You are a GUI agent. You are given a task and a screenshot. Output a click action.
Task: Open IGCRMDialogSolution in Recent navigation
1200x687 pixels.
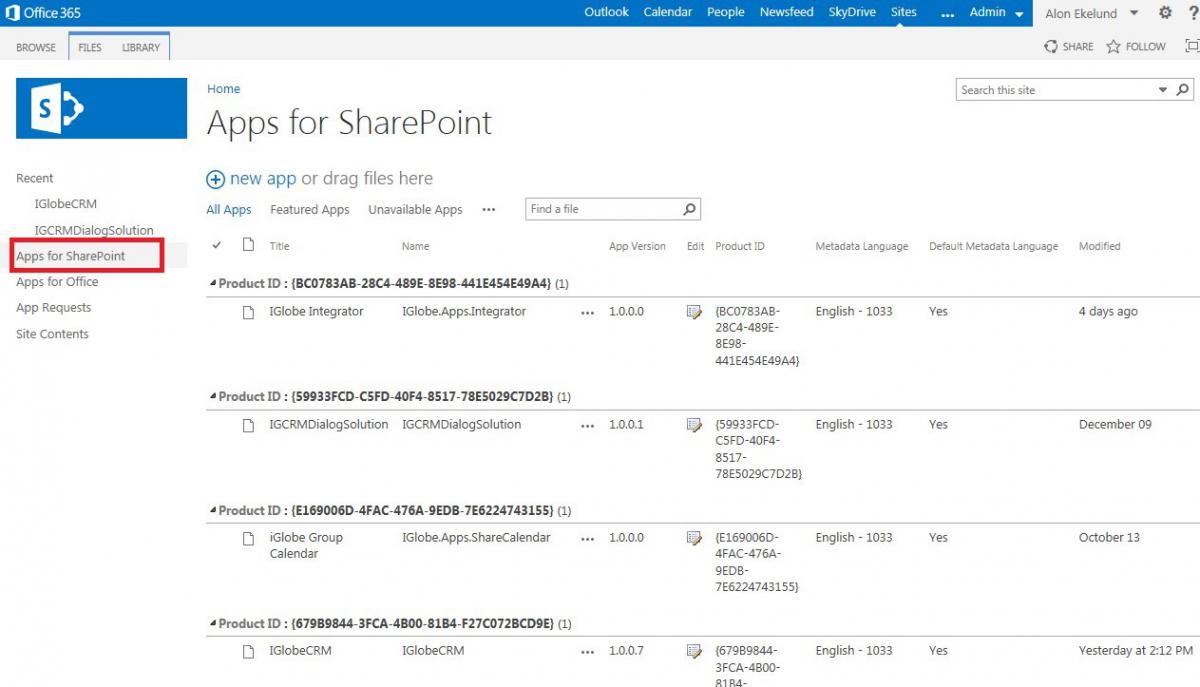coord(94,230)
